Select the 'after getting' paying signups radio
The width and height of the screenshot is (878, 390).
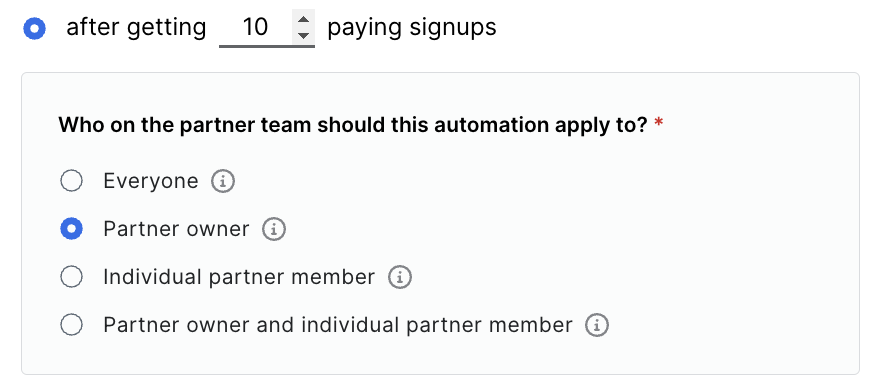click(35, 29)
